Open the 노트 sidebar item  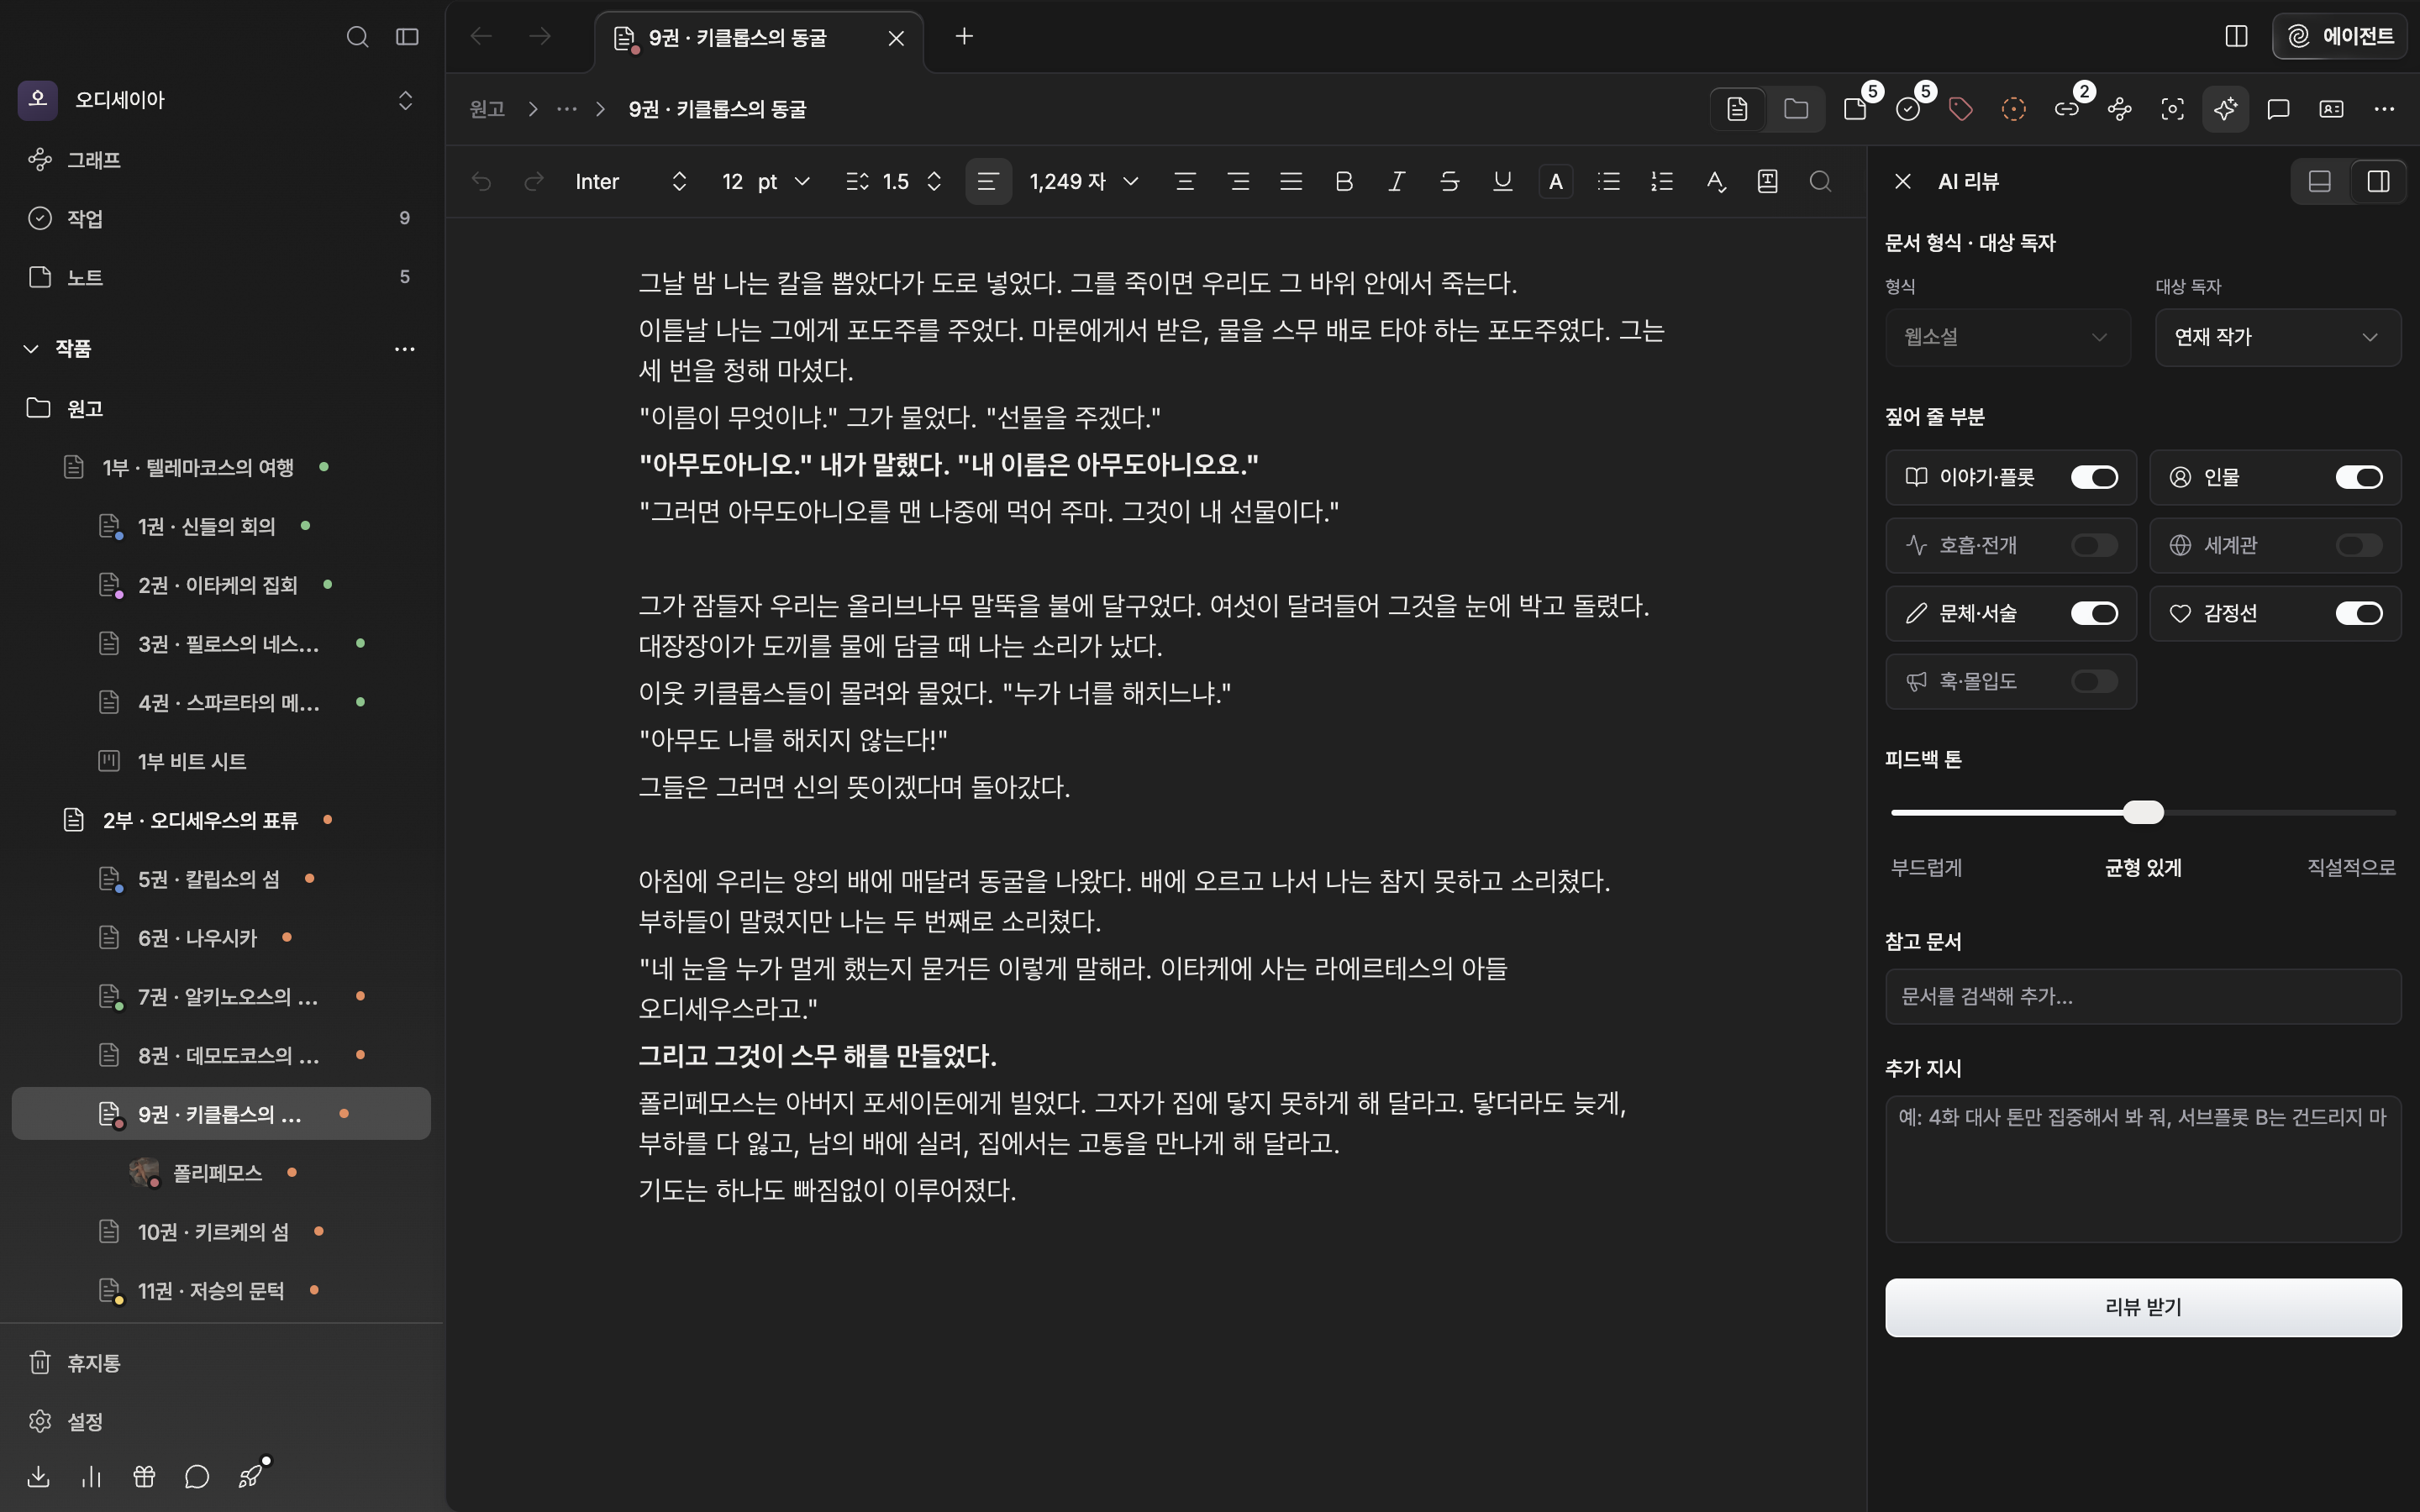(220, 277)
